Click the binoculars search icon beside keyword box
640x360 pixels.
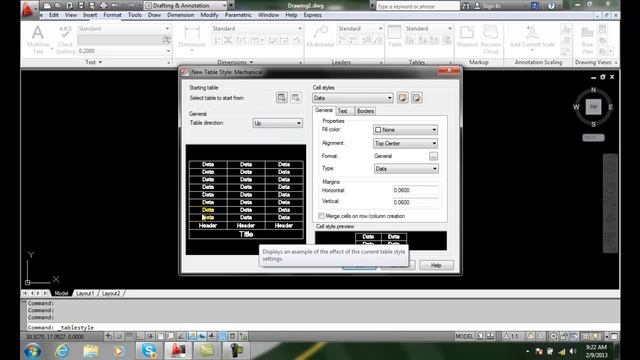coord(466,6)
